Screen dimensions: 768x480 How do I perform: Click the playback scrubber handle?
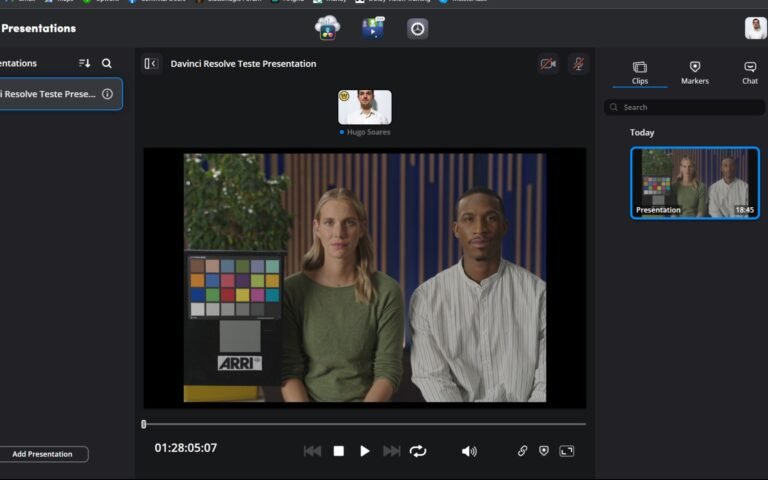coord(144,424)
